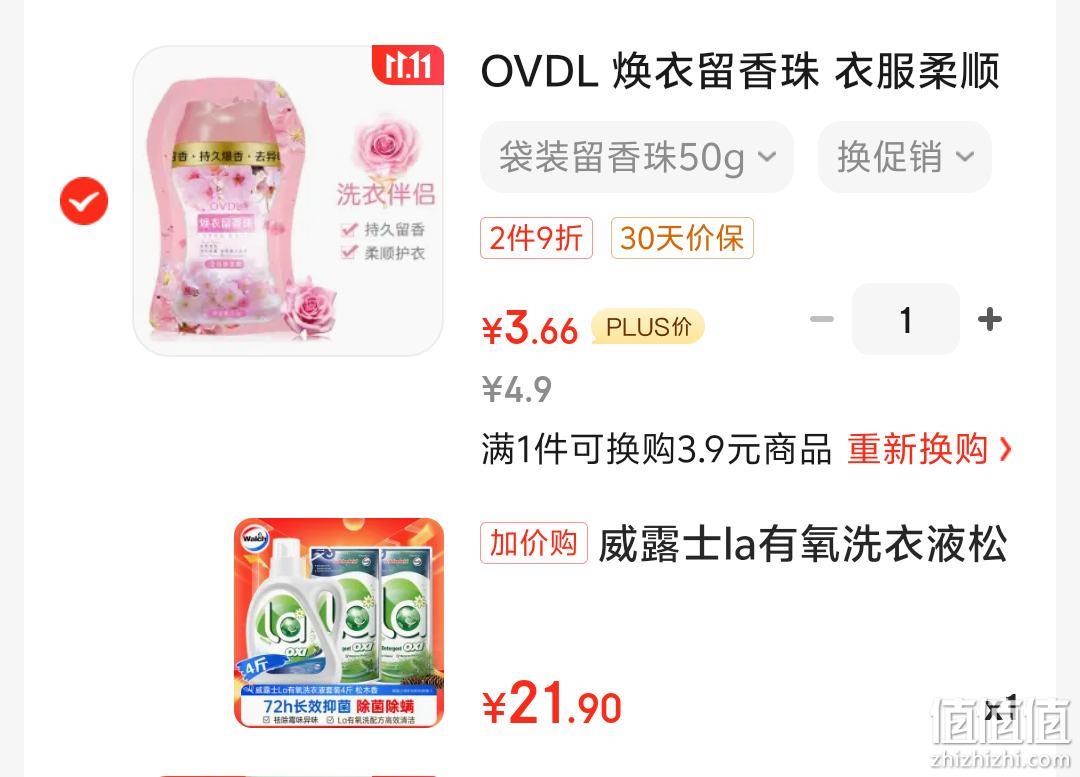Tap the ¥3.66 PLUS price text

[530, 328]
